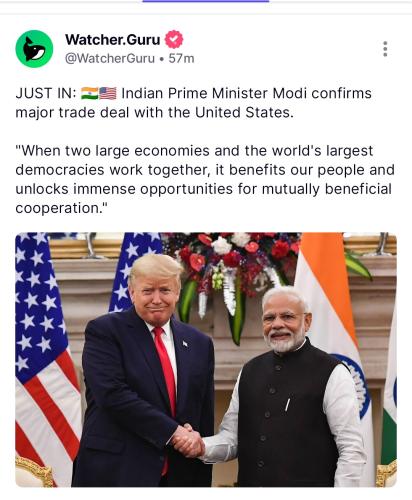412x500 pixels.
Task: Click the pink verified badge
Action: pyautogui.click(x=174, y=39)
